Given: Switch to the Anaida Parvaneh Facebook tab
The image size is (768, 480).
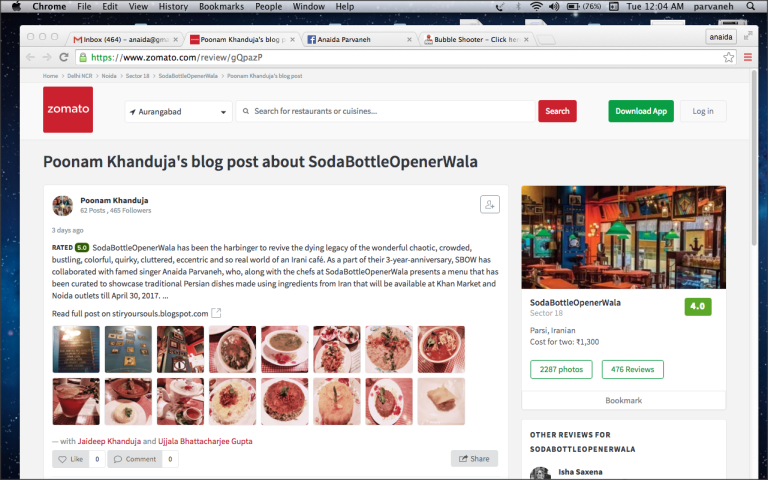Looking at the screenshot, I should coord(359,39).
